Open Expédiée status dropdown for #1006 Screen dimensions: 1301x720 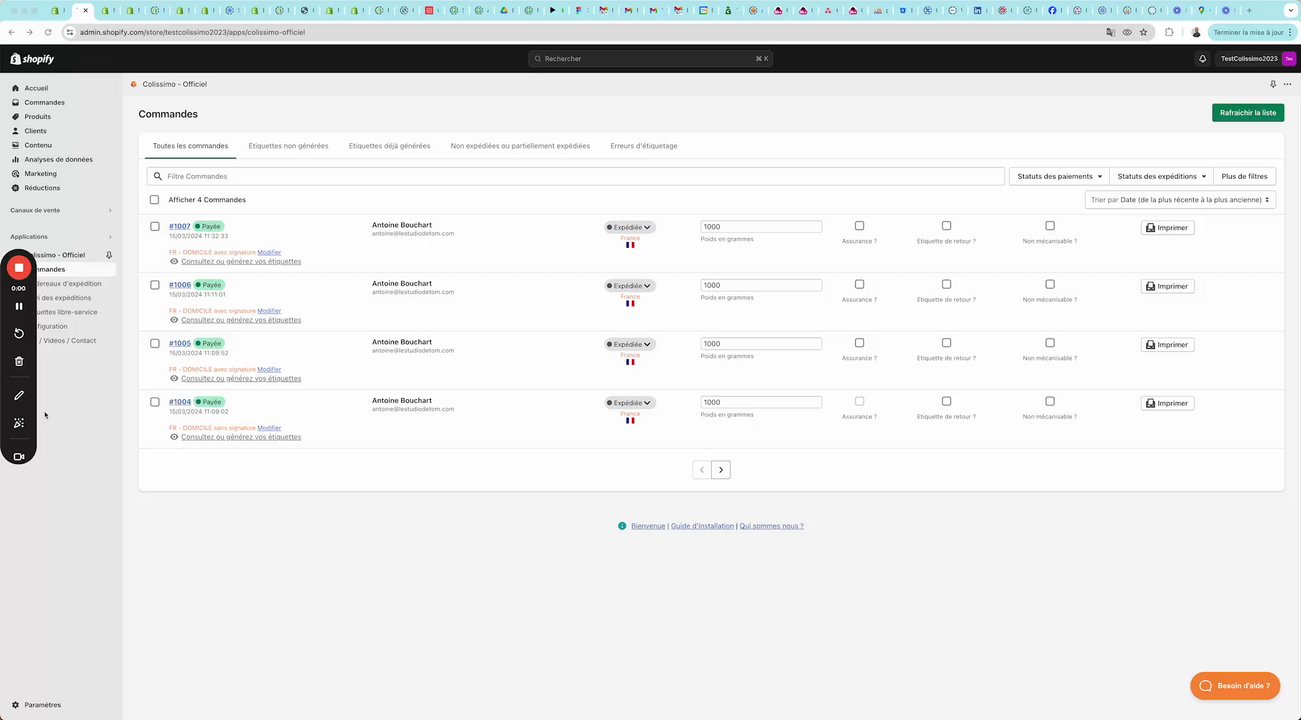click(x=630, y=286)
